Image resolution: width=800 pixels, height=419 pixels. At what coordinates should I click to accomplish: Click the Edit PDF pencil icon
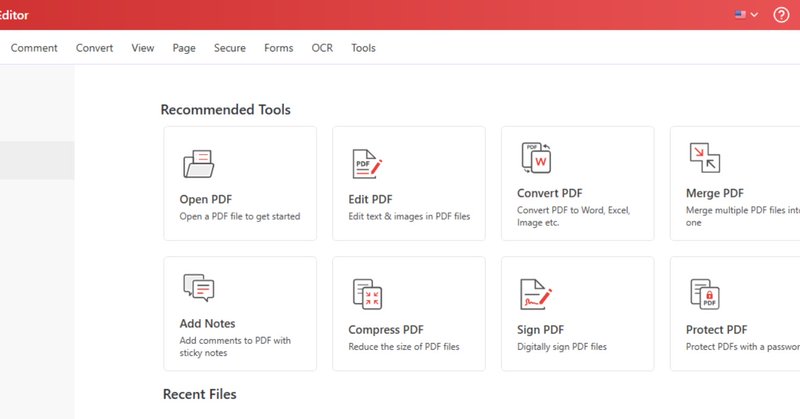367,164
